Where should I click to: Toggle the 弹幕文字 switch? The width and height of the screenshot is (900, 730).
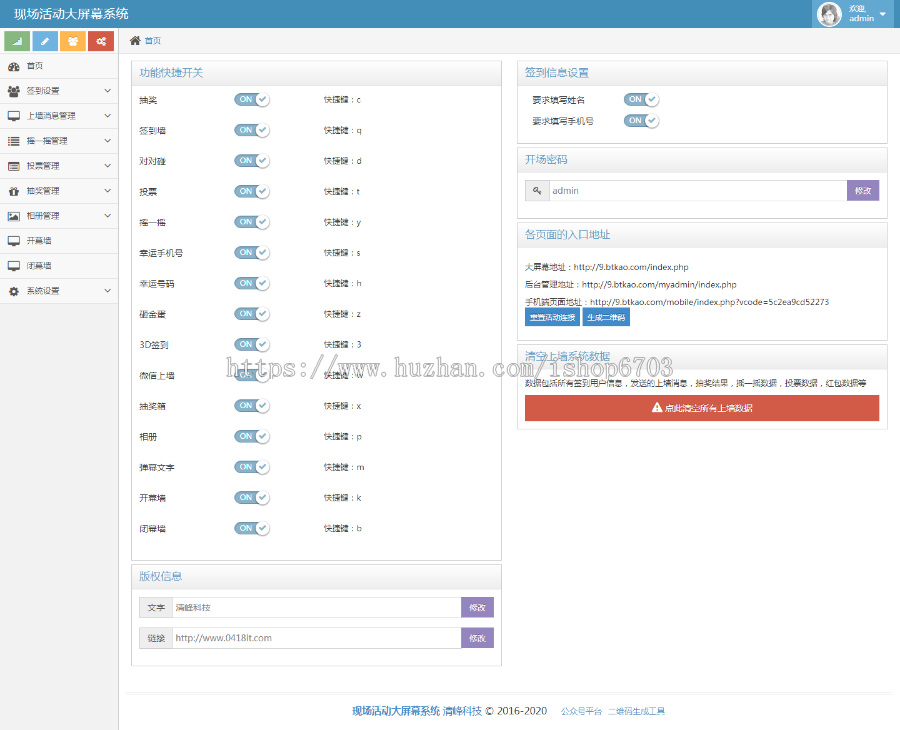[x=252, y=467]
